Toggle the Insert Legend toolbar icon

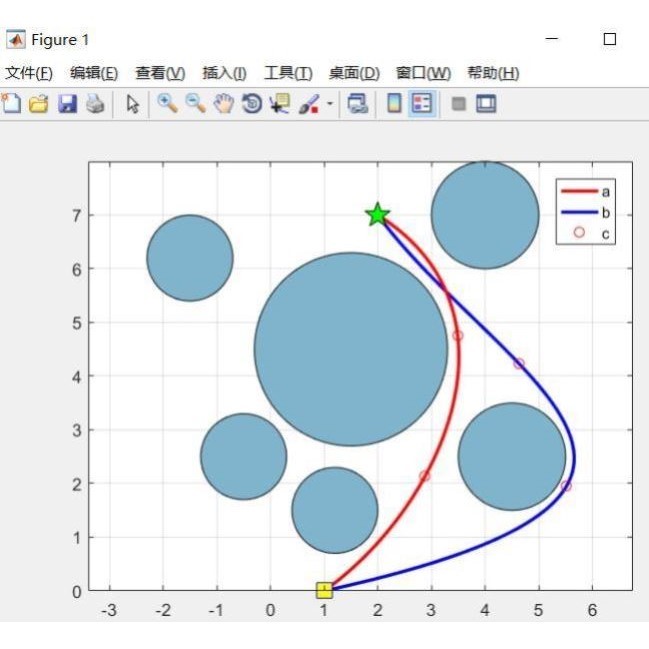[x=422, y=103]
